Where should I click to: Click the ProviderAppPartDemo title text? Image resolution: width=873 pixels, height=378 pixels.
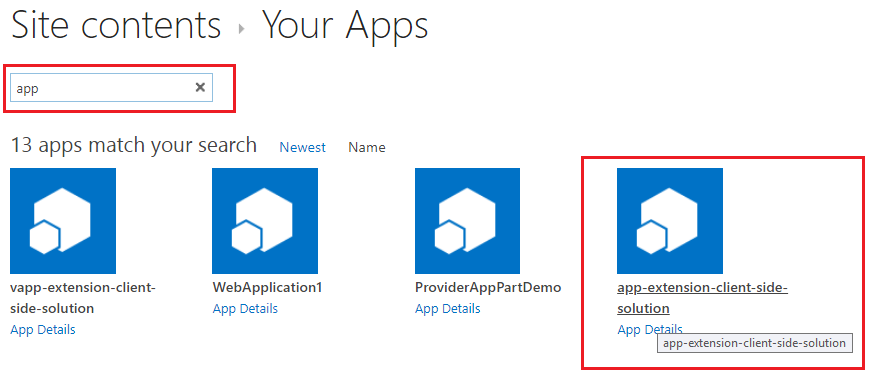488,288
